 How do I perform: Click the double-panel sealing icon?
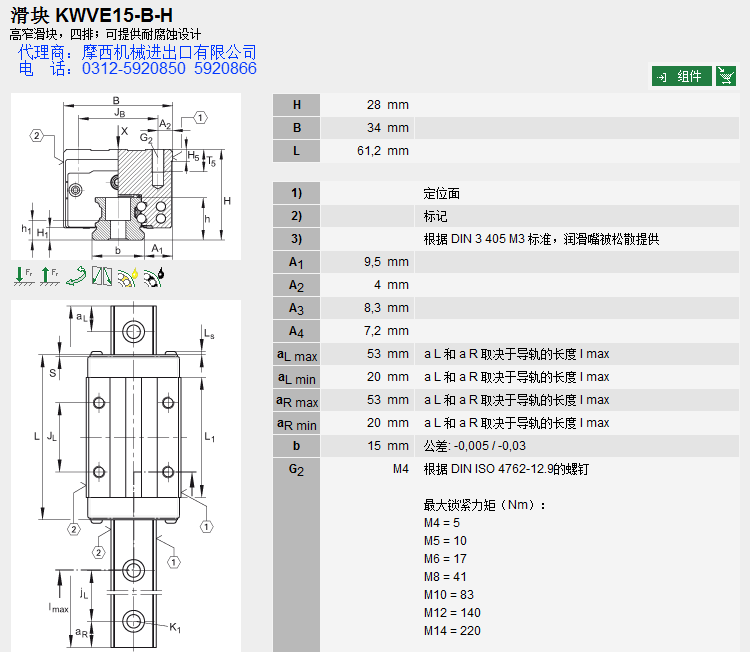pyautogui.click(x=102, y=276)
